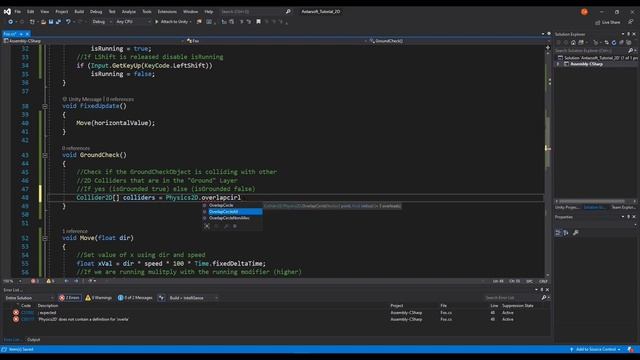Click the editor split window icon

[x=548, y=47]
